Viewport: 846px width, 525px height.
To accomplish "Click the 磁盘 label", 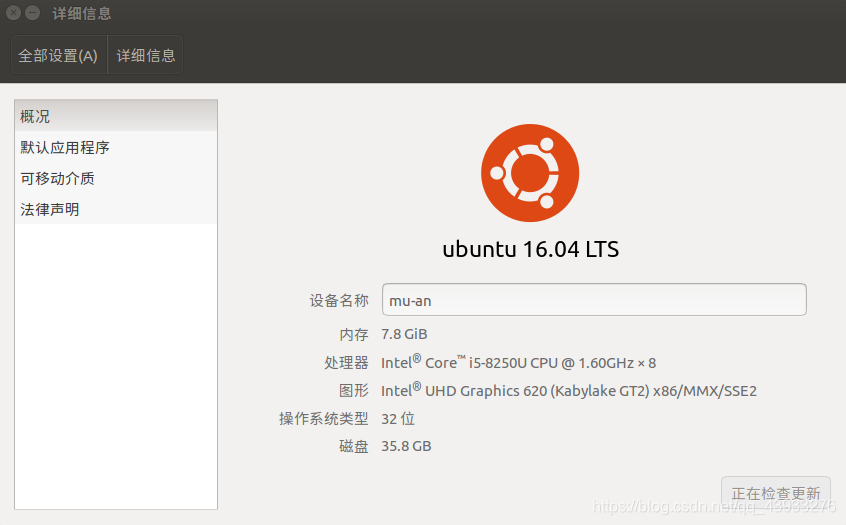I will click(354, 446).
